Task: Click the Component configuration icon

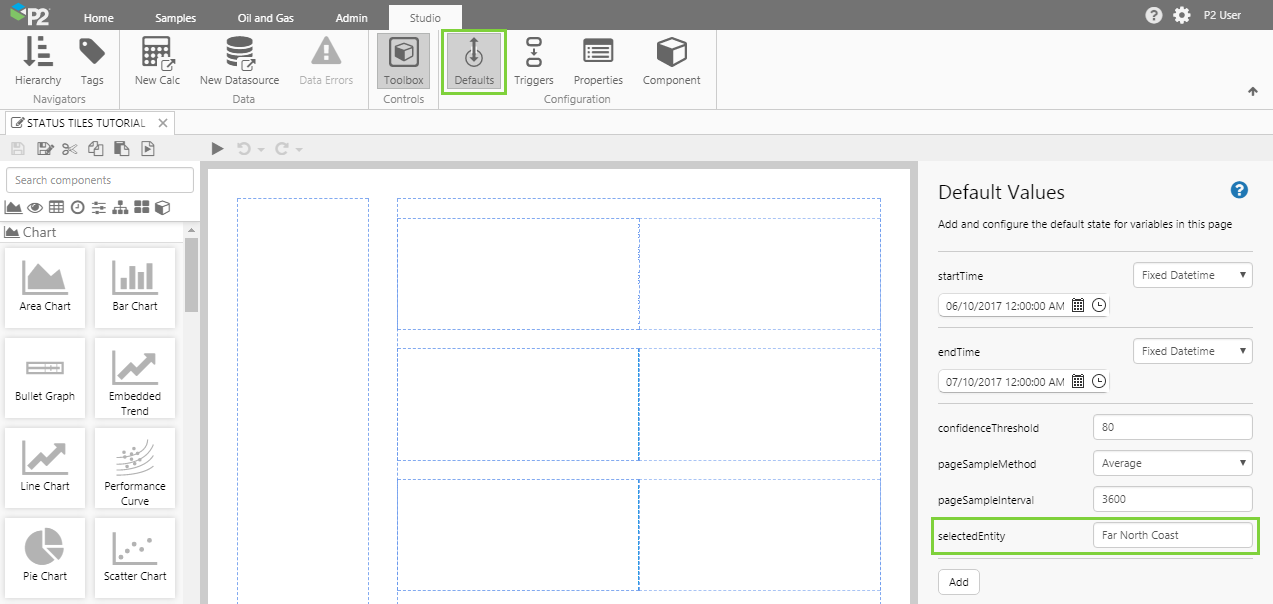Action: (x=671, y=61)
